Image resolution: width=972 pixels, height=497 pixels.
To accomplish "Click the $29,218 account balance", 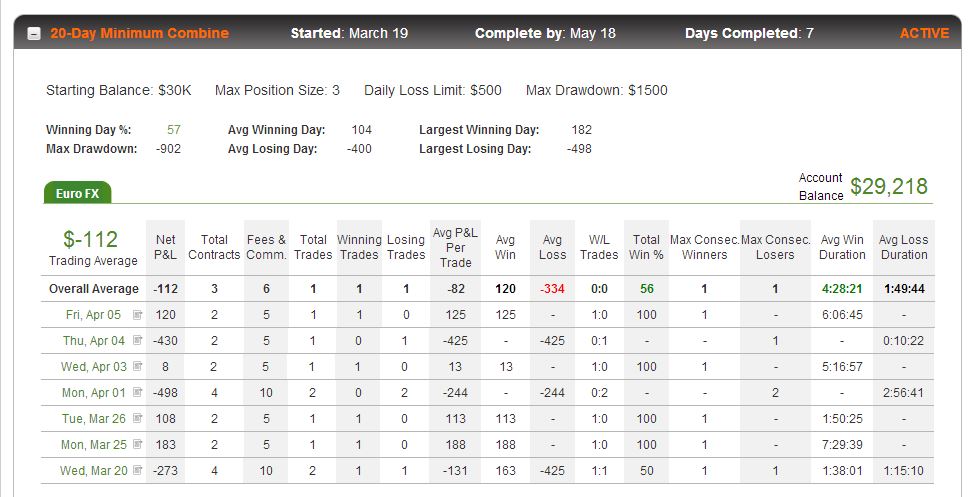I will point(888,187).
